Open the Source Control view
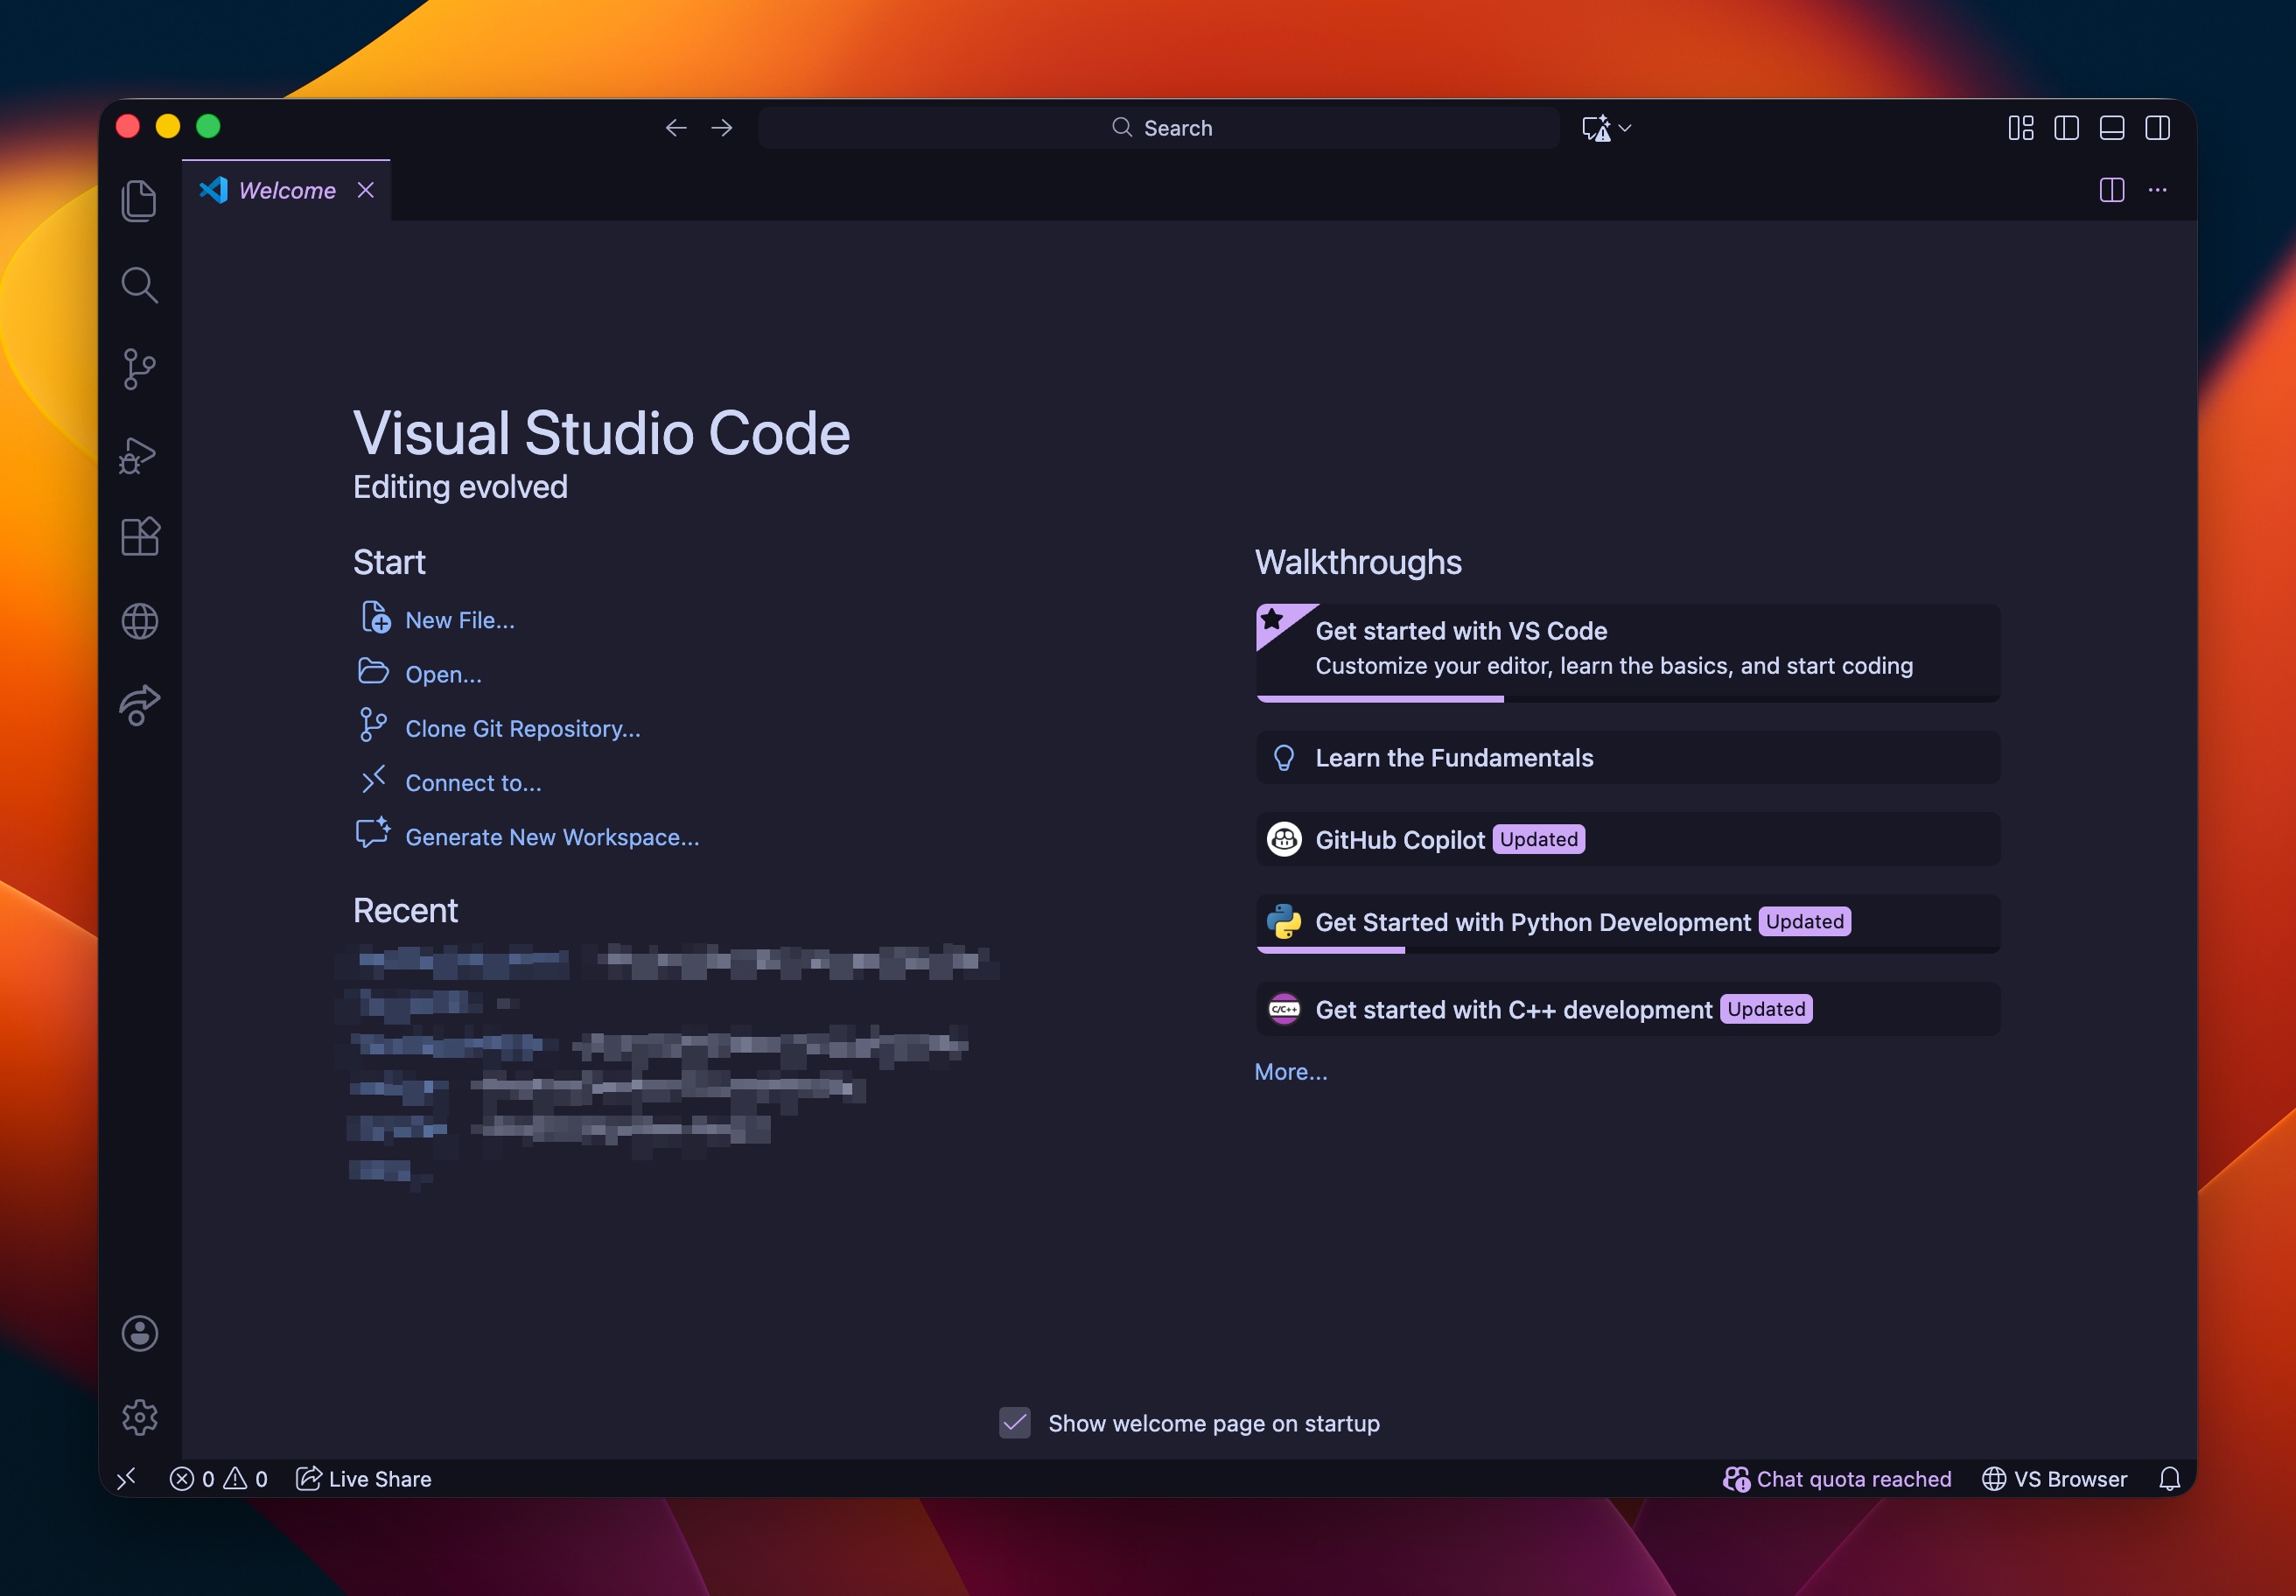2296x1596 pixels. tap(139, 369)
